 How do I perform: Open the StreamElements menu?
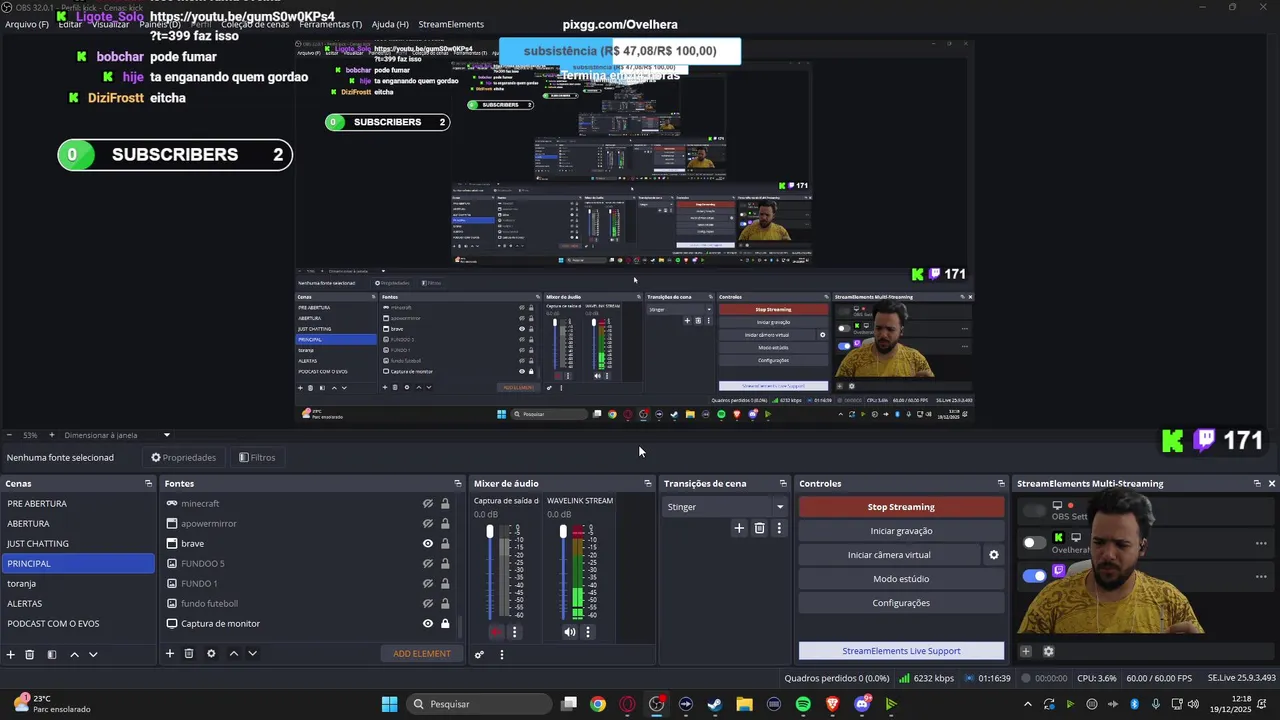pyautogui.click(x=451, y=24)
